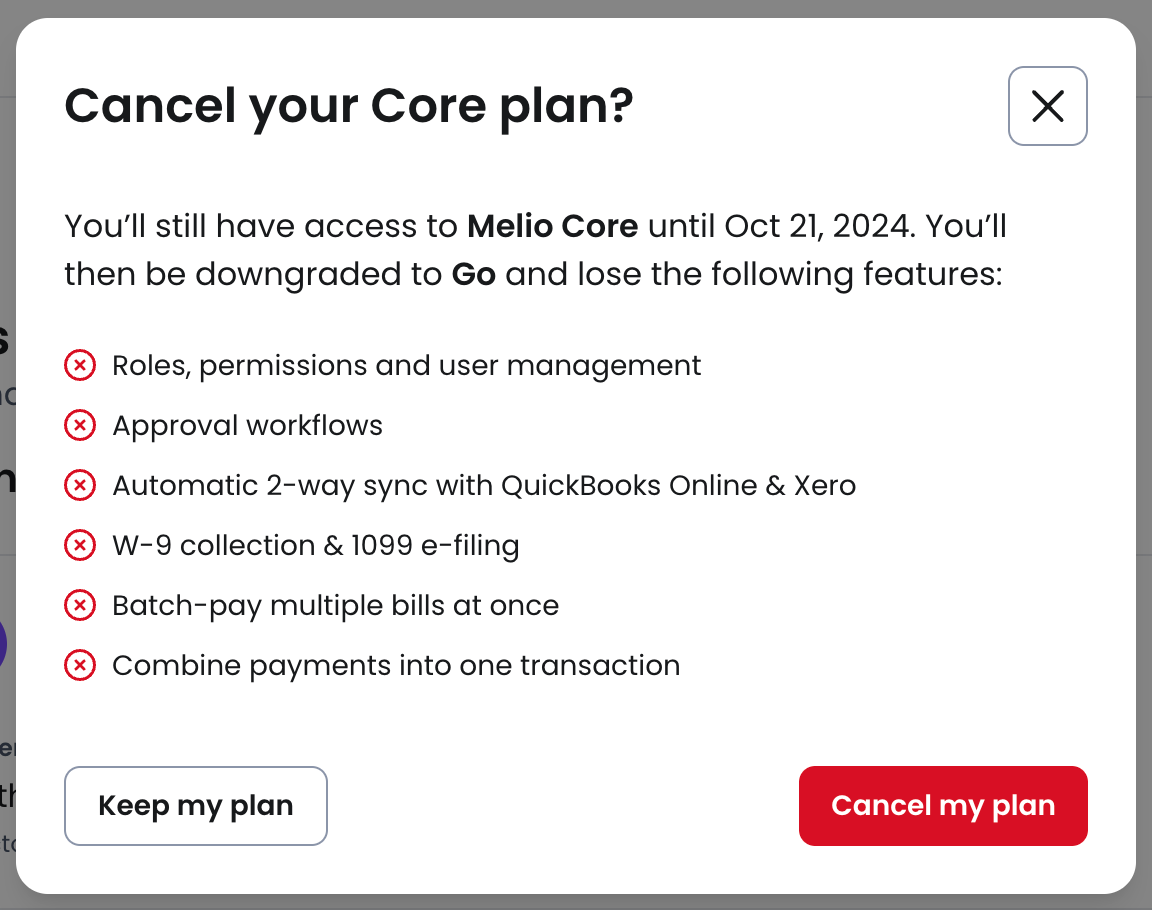
Task: Select 'Roles, permissions and user management' text
Action: (x=406, y=366)
